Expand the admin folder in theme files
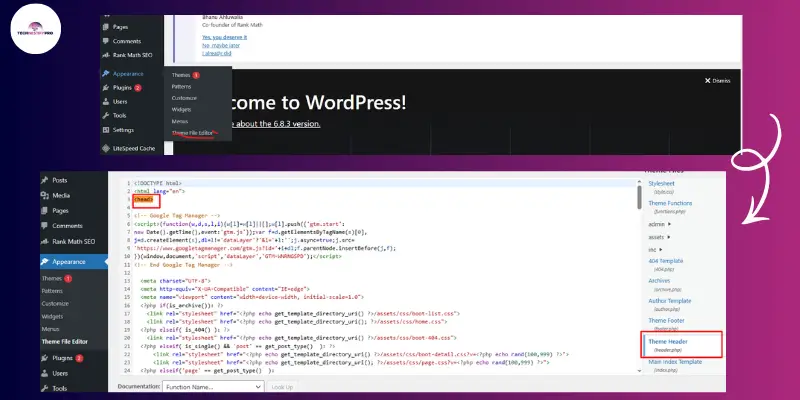Viewport: 800px width, 400px height. [659, 224]
